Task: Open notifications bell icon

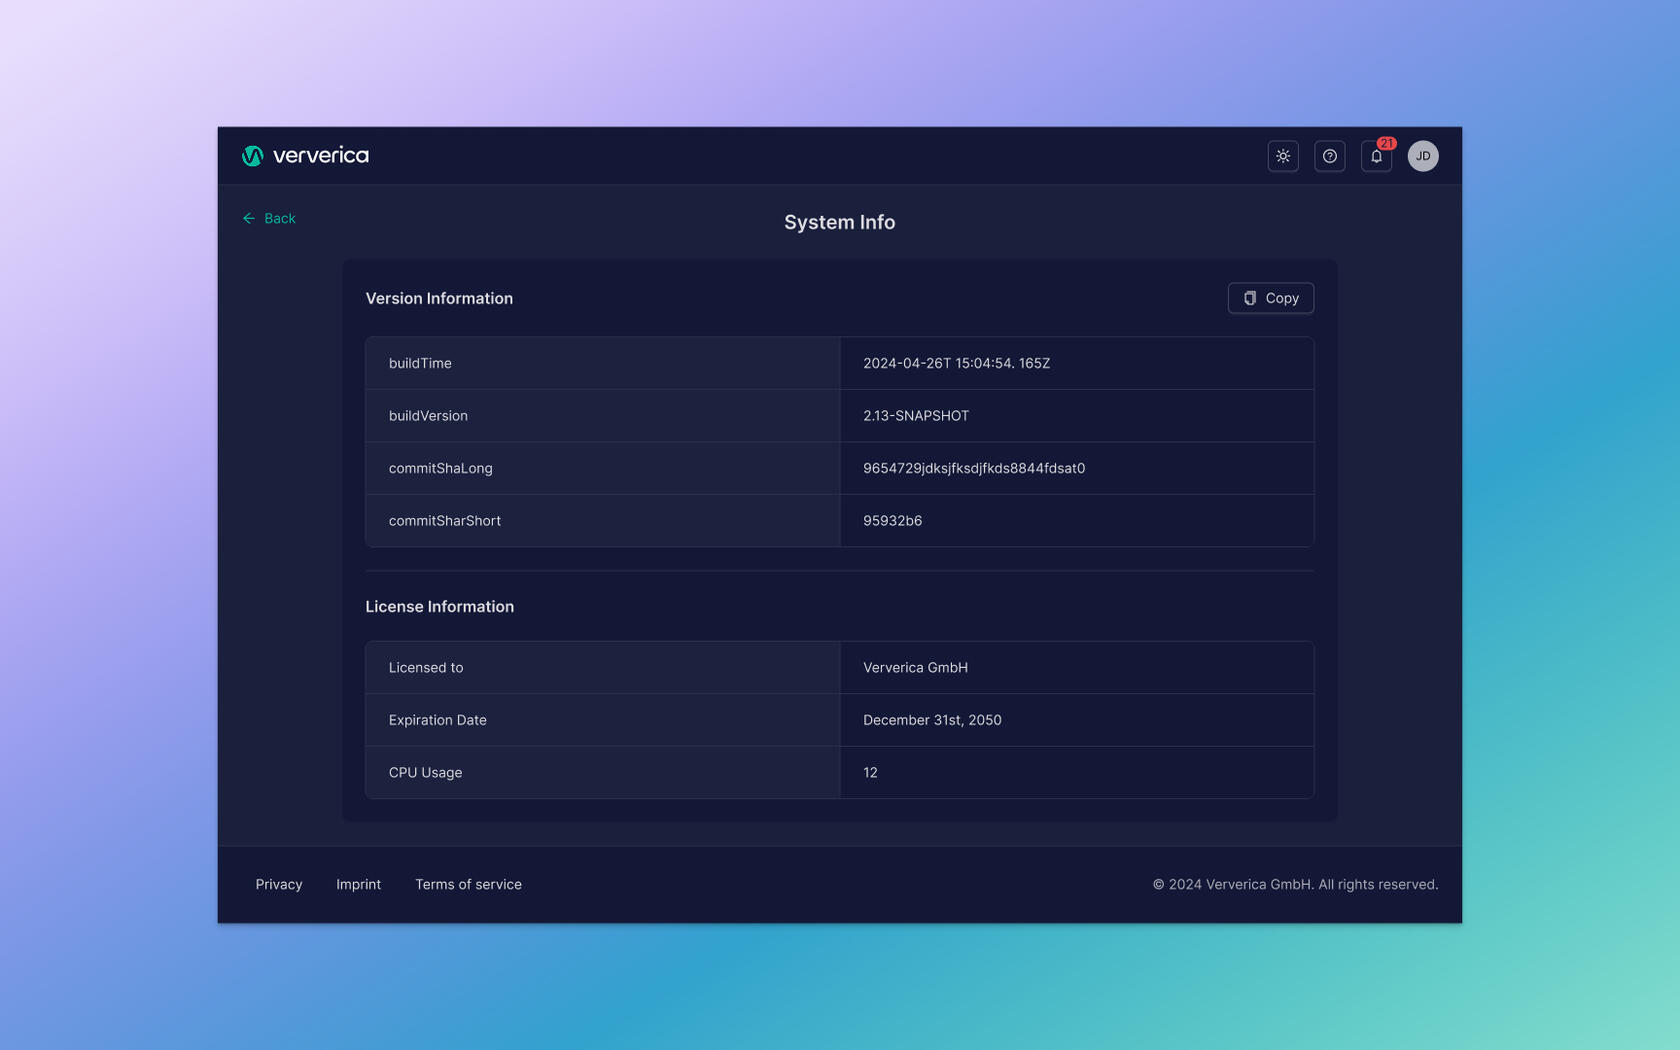Action: [1376, 157]
